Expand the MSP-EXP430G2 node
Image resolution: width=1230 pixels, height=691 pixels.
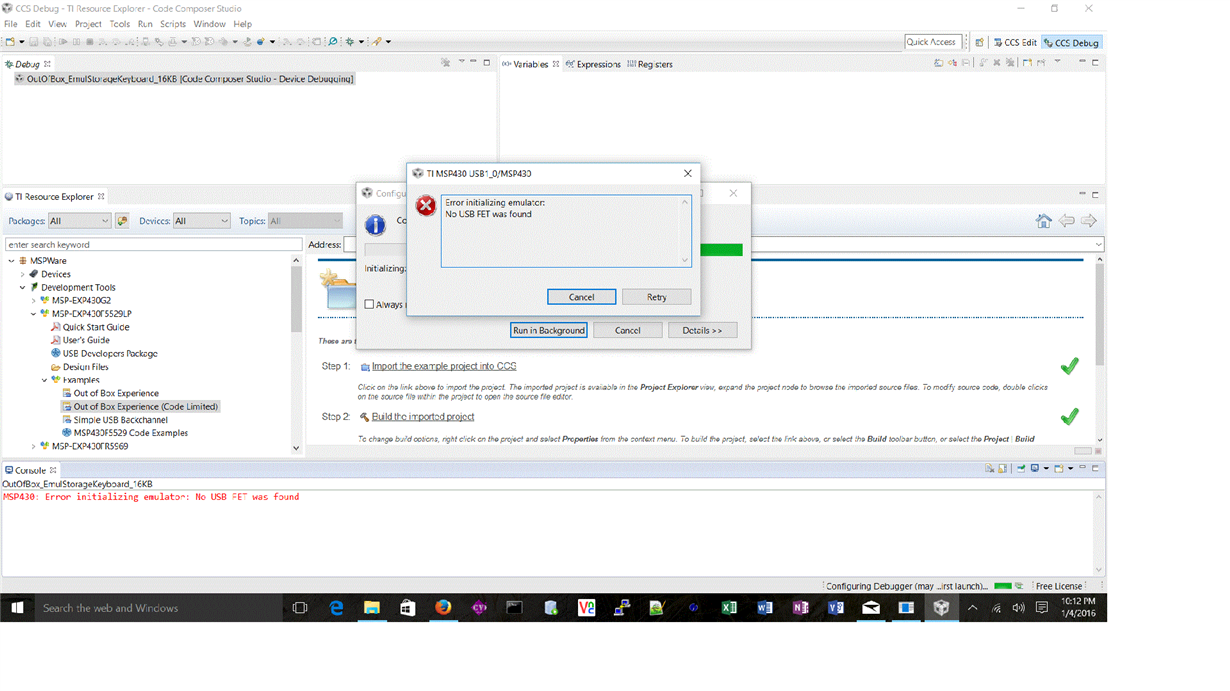pos(33,300)
